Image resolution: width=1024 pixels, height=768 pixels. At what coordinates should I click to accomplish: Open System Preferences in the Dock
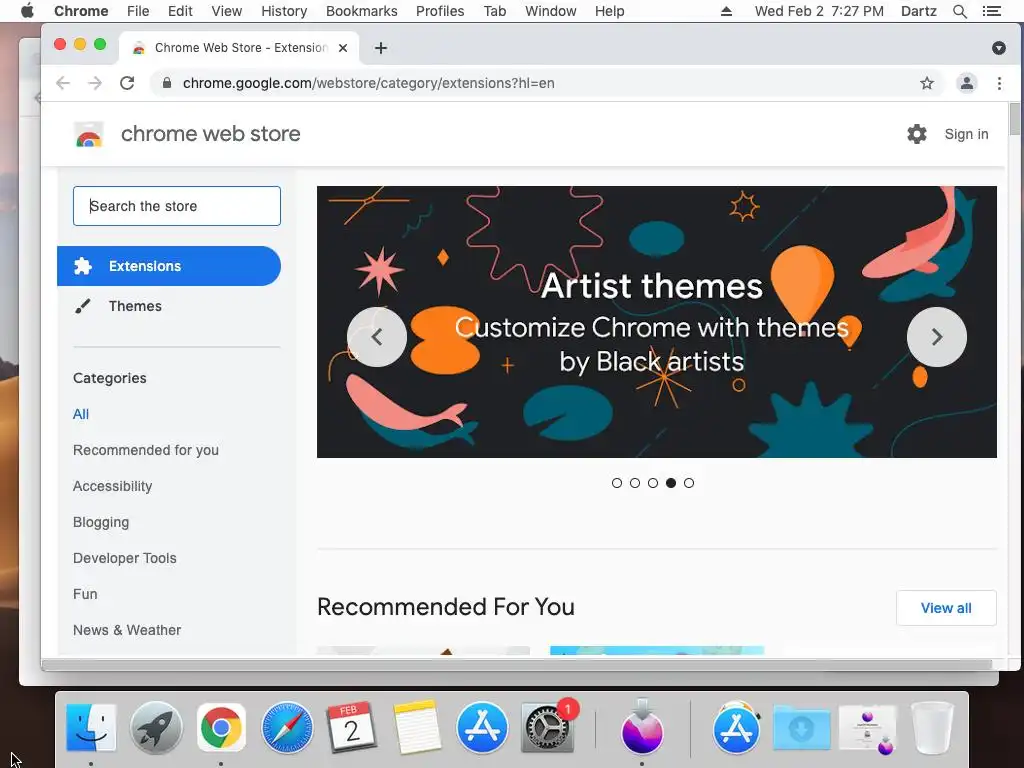[x=547, y=728]
